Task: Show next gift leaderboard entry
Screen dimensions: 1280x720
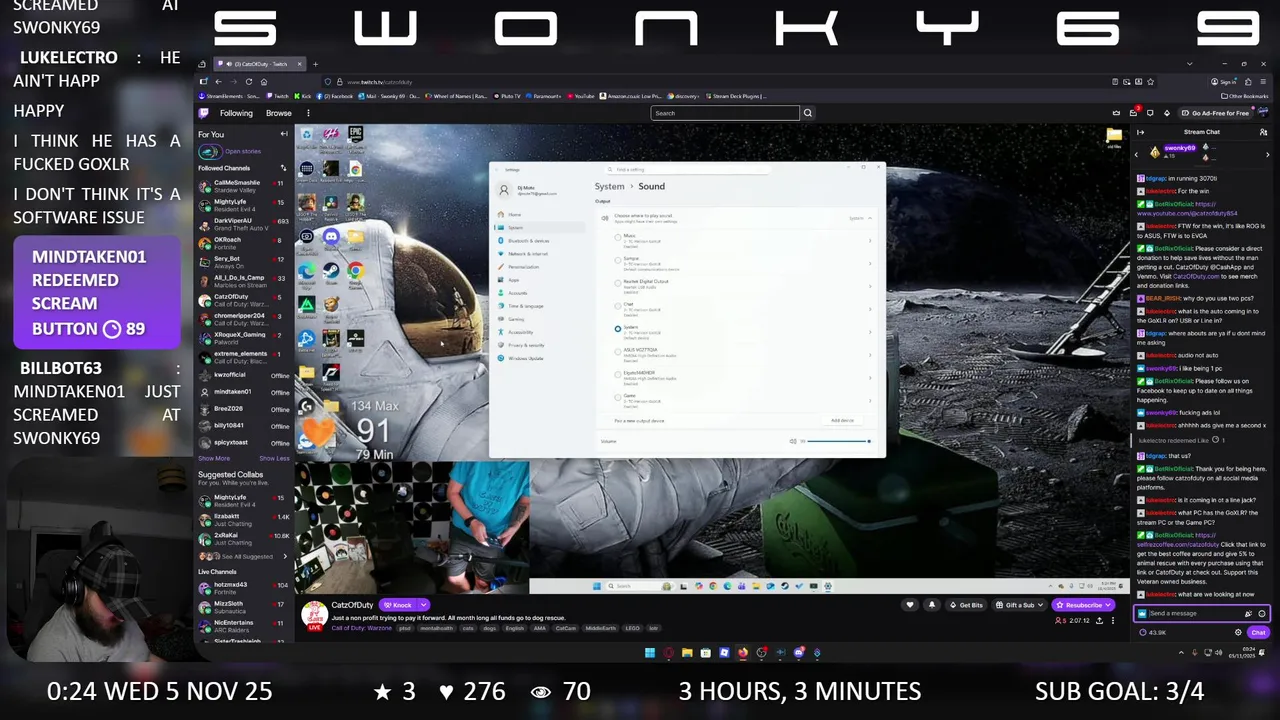Action: click(1267, 154)
